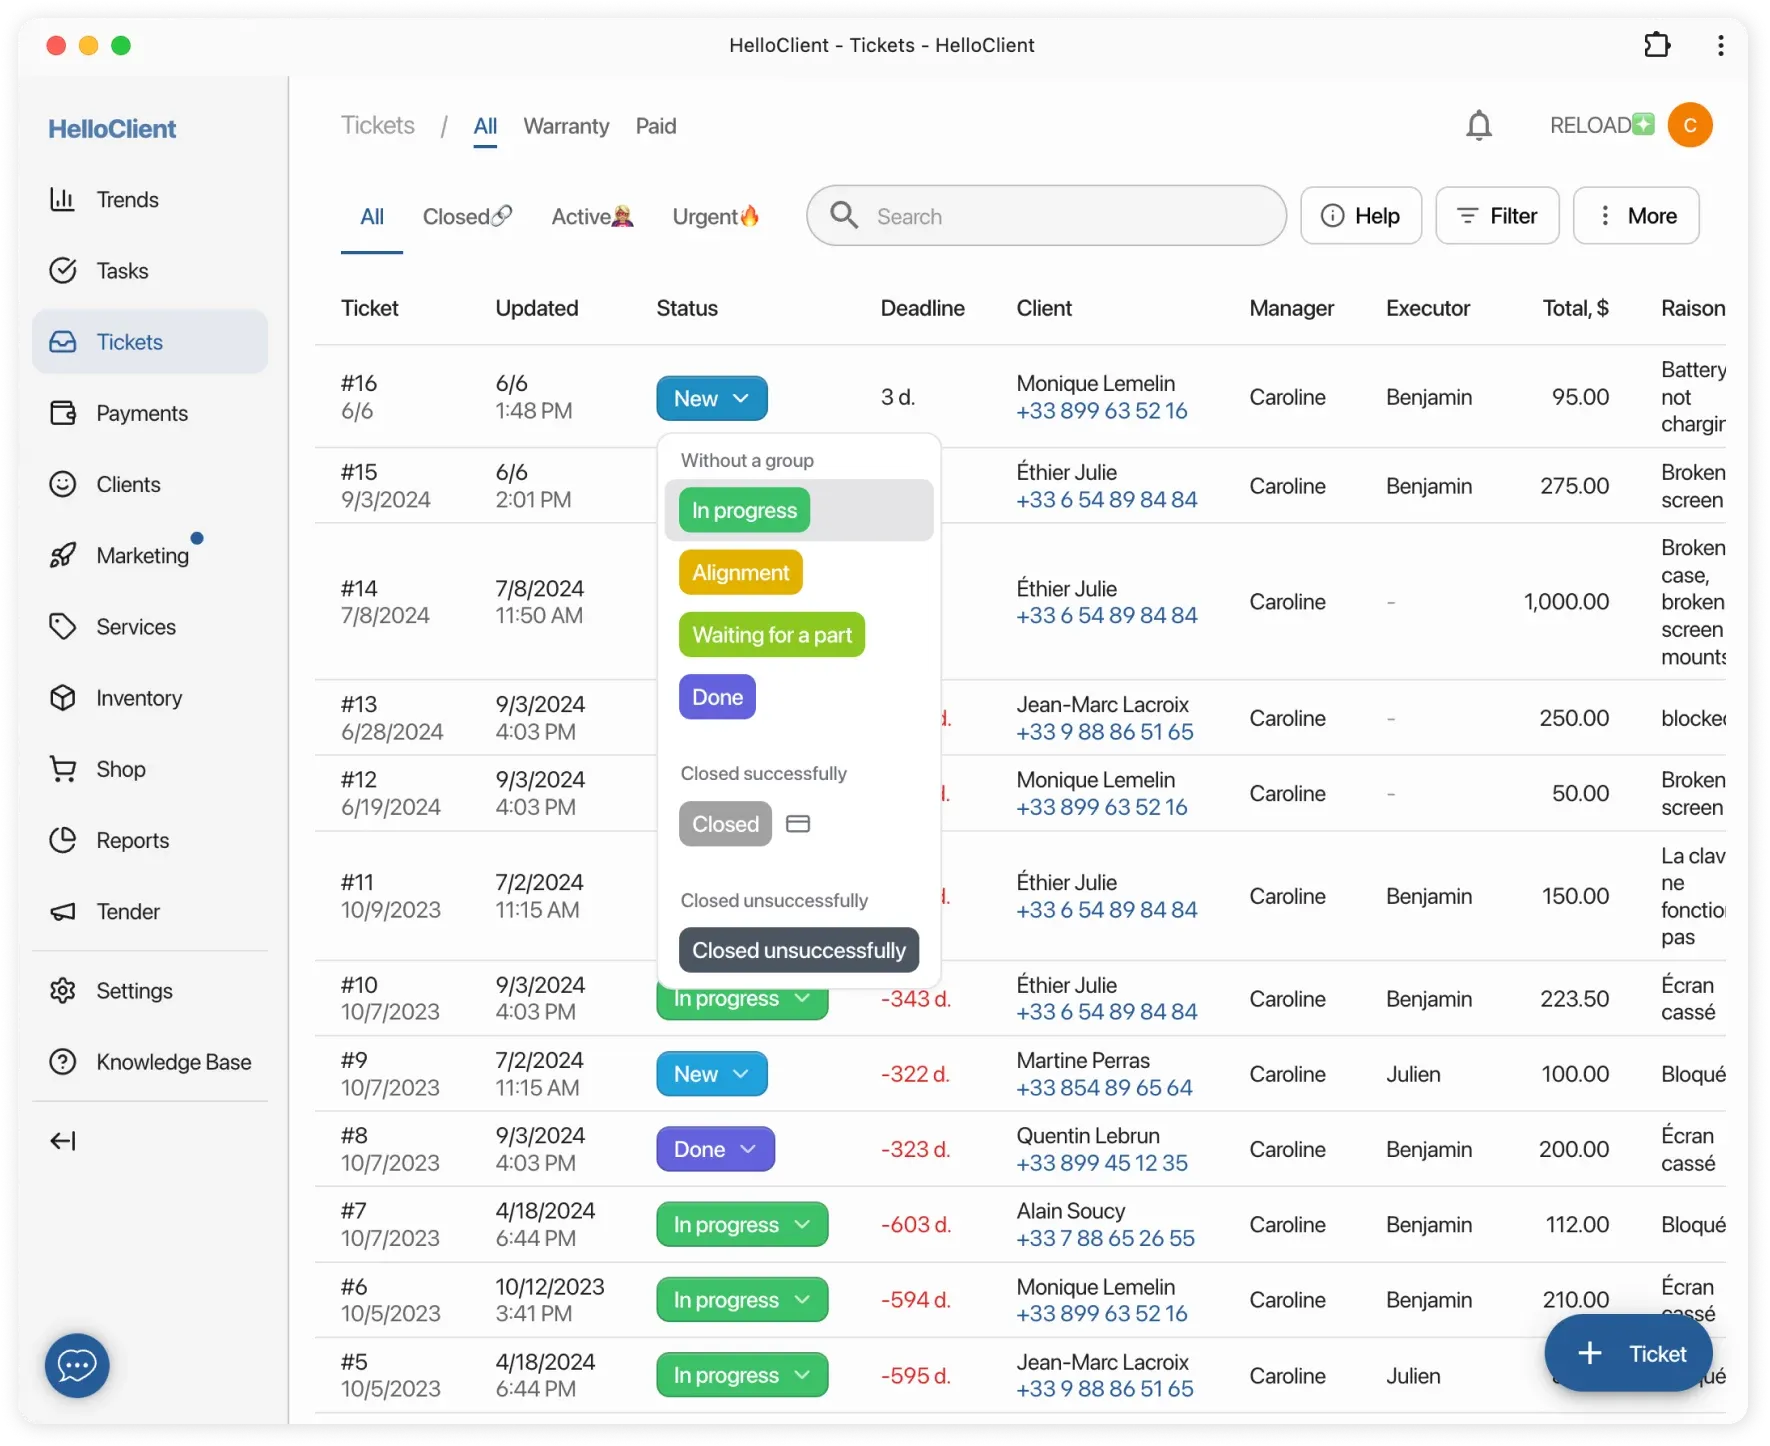The height and width of the screenshot is (1446, 1770).
Task: Switch to the Warranty tab
Action: point(565,126)
